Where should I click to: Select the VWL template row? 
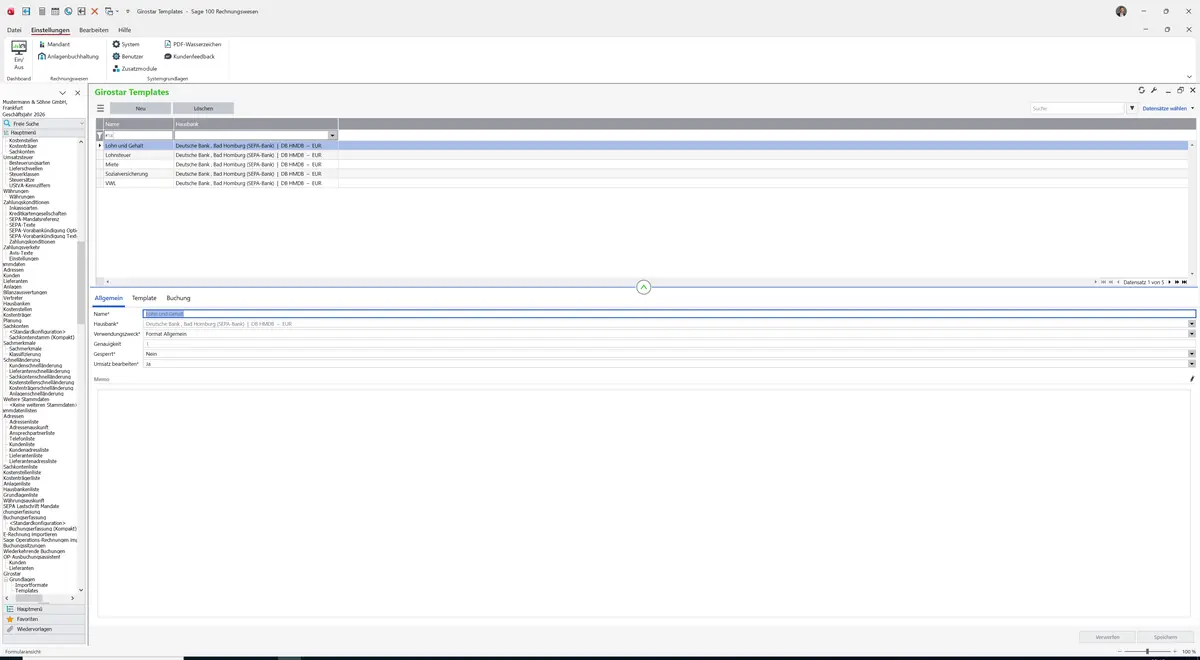pos(643,183)
